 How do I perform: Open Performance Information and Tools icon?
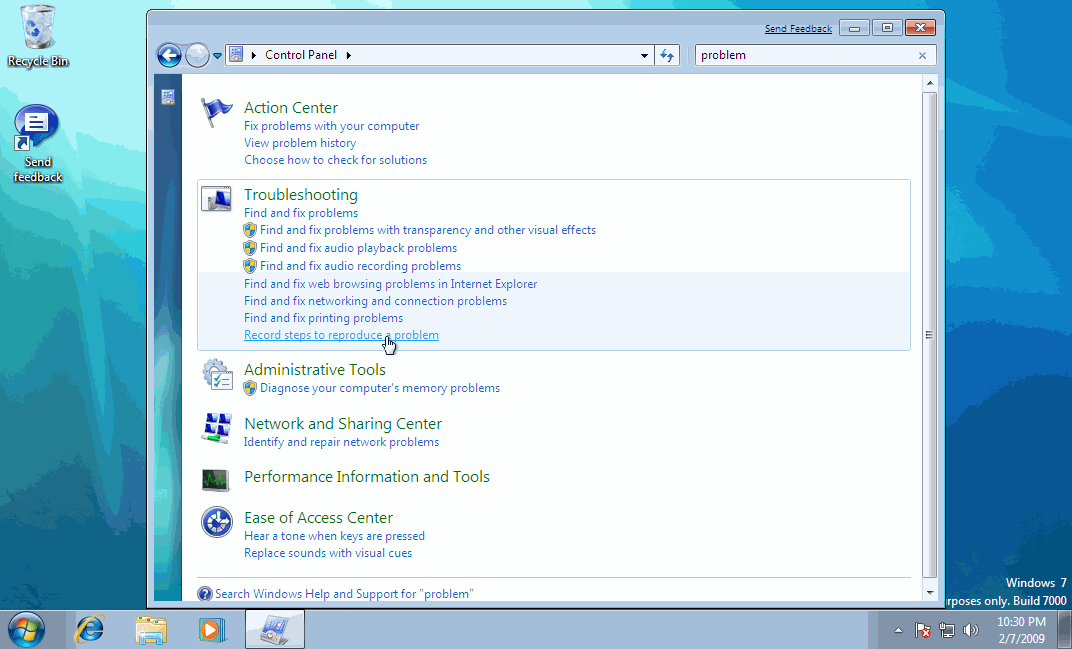[216, 480]
